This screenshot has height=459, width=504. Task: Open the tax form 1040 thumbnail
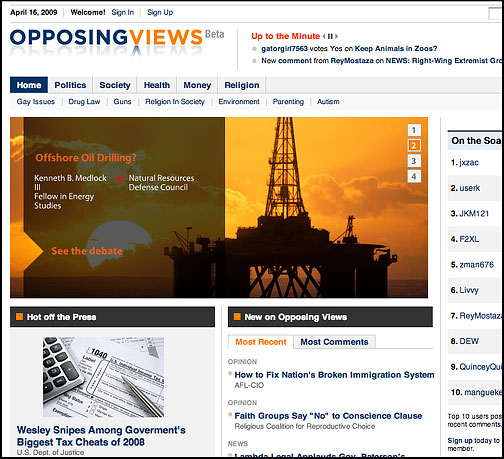point(103,377)
